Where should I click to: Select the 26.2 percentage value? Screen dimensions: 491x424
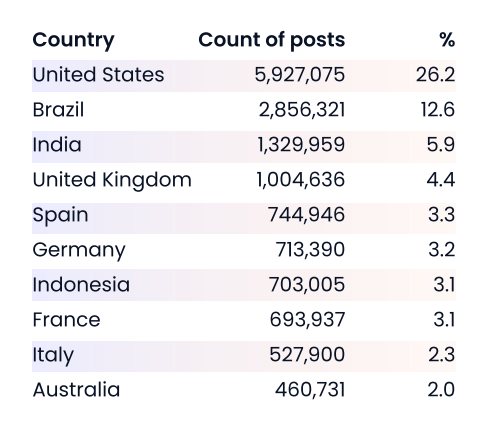[x=435, y=74]
